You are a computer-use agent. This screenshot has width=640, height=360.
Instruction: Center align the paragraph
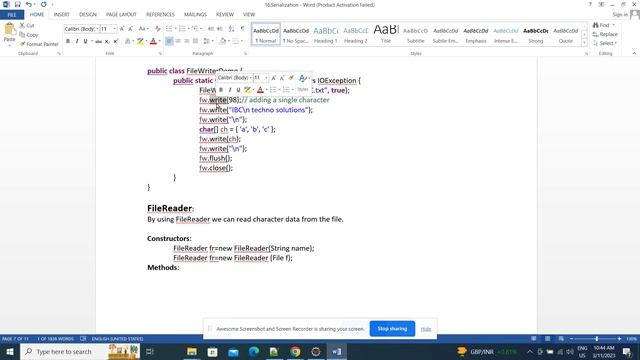click(x=178, y=41)
